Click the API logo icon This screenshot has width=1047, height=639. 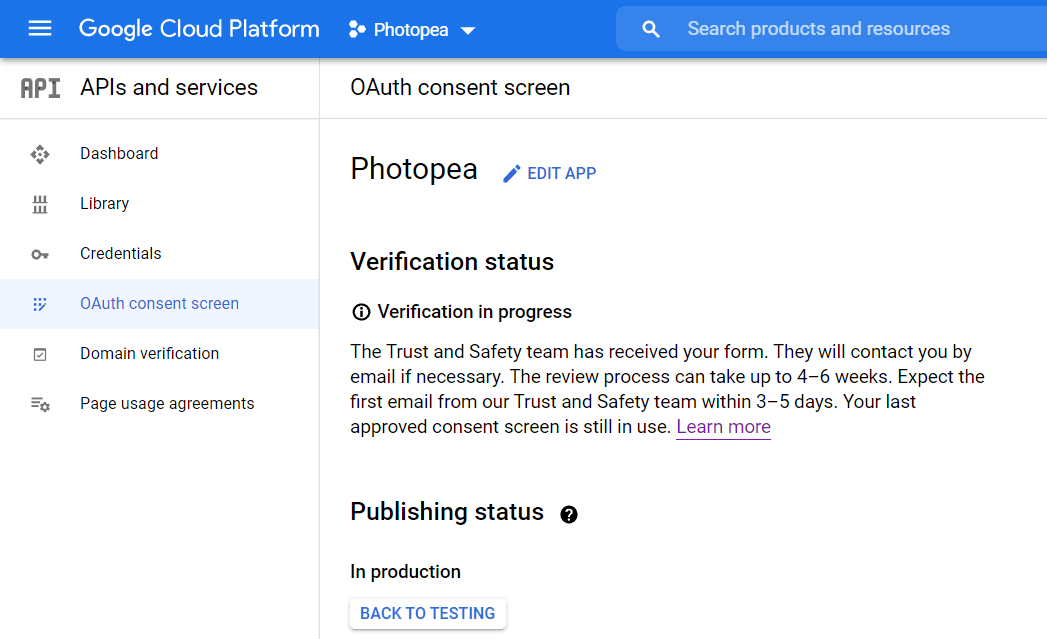point(40,88)
